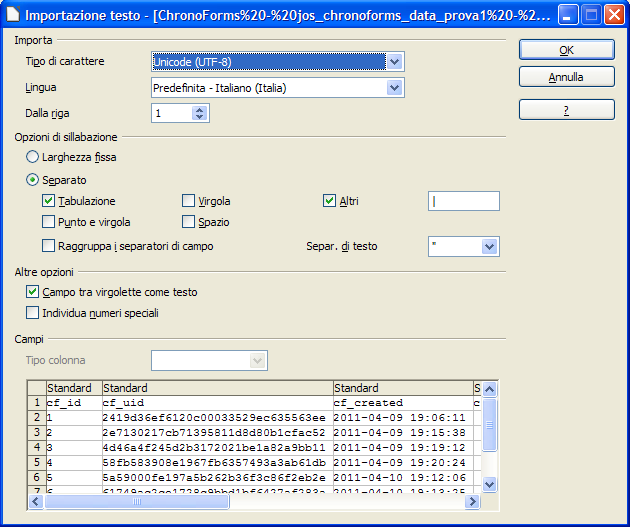Image resolution: width=630 pixels, height=527 pixels.
Task: Click preview row number 6
Action: point(37,478)
